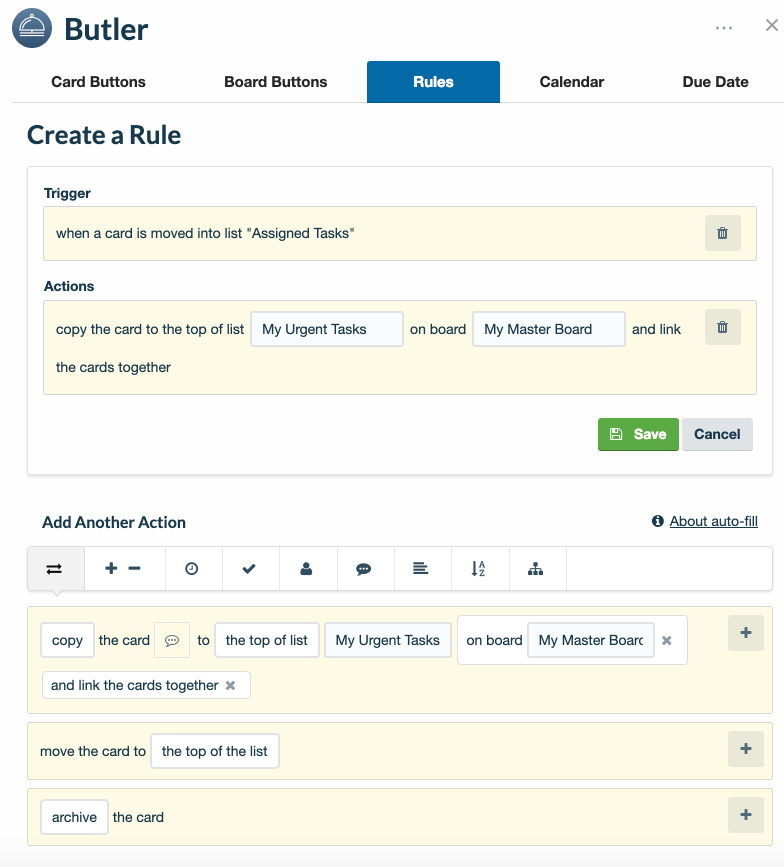
Task: Select the clock dates actions icon
Action: pyautogui.click(x=192, y=568)
